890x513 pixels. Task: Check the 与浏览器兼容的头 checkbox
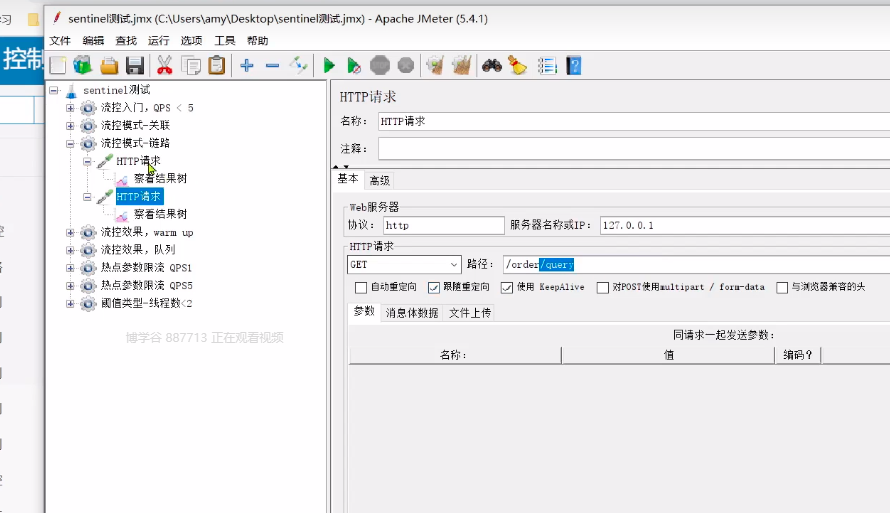[782, 288]
